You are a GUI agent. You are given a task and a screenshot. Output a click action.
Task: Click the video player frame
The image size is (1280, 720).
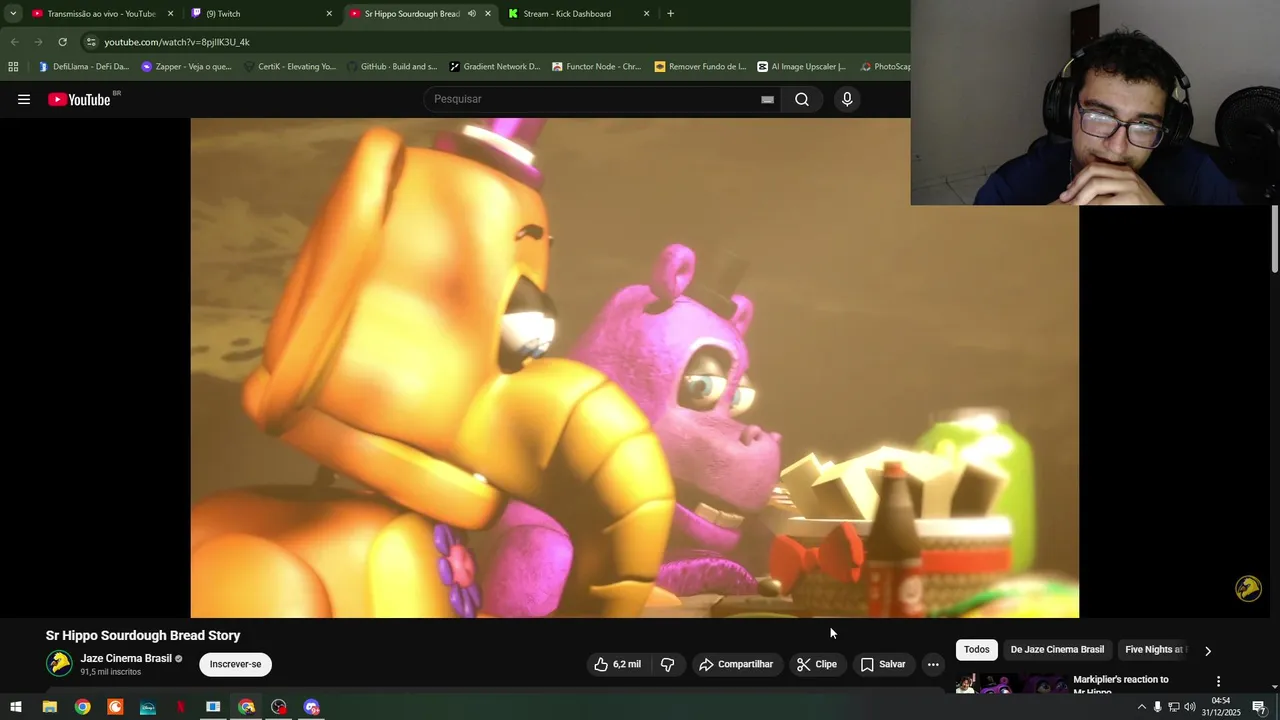coord(635,368)
